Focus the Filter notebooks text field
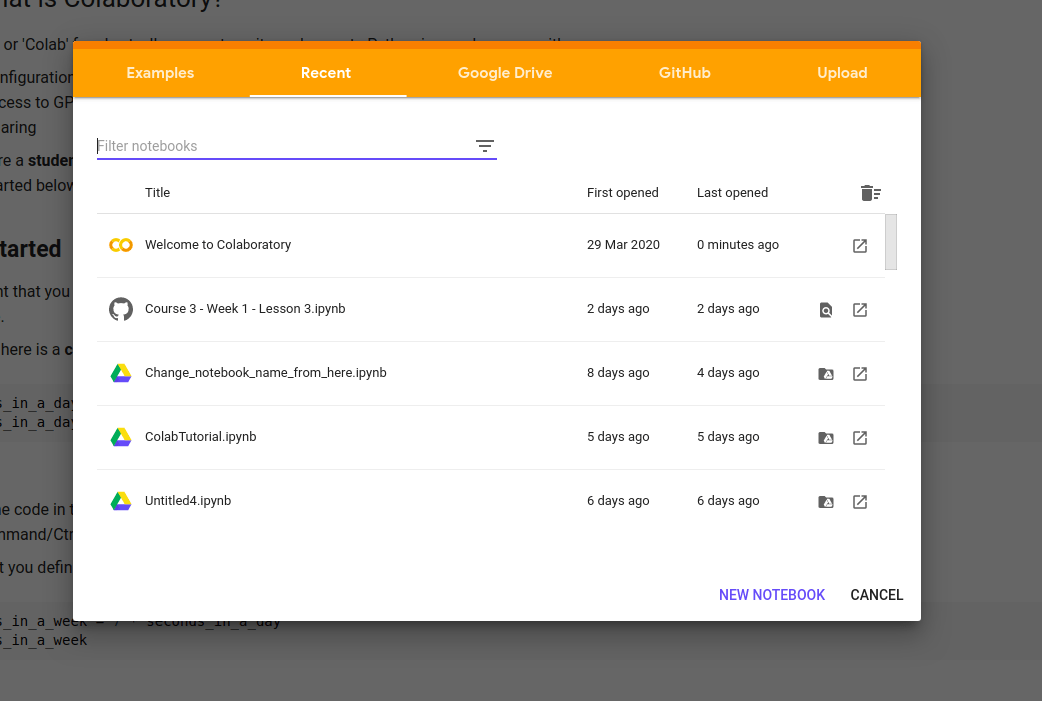 pos(280,146)
